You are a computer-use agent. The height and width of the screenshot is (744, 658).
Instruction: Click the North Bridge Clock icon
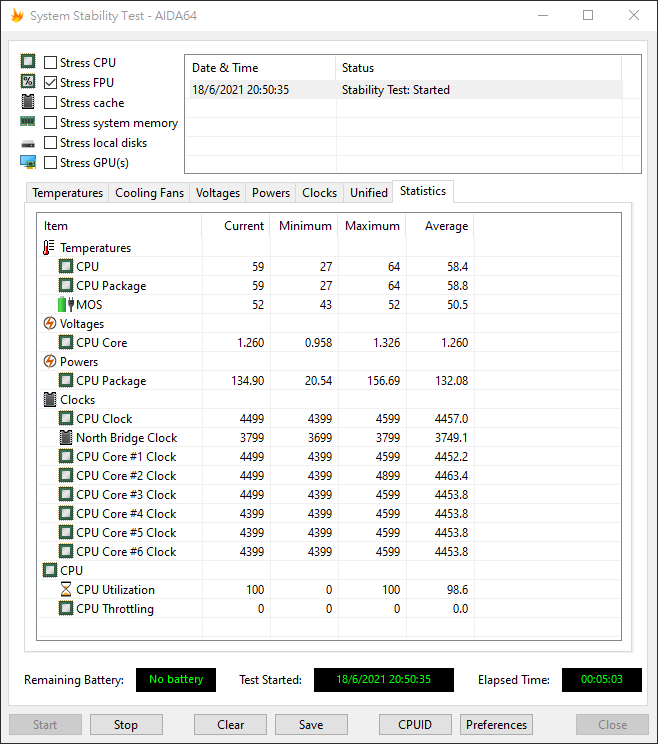(x=66, y=437)
